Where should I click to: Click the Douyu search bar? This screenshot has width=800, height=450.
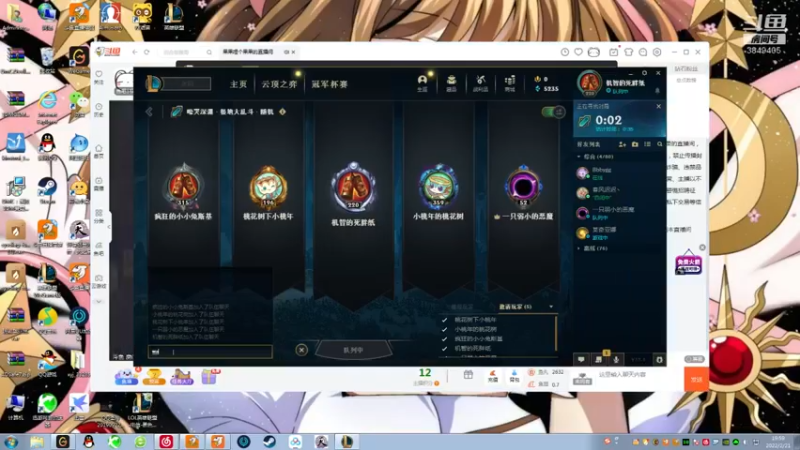coord(187,52)
